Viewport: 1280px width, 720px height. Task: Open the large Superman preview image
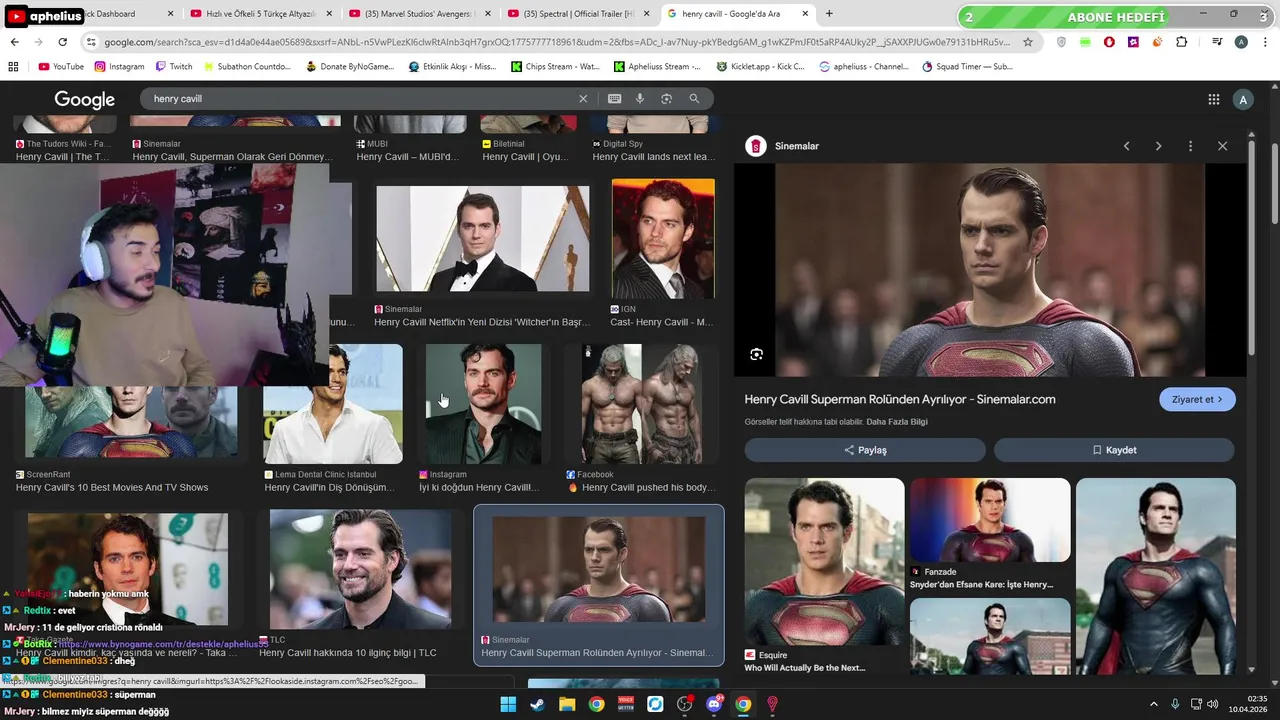pyautogui.click(x=990, y=270)
